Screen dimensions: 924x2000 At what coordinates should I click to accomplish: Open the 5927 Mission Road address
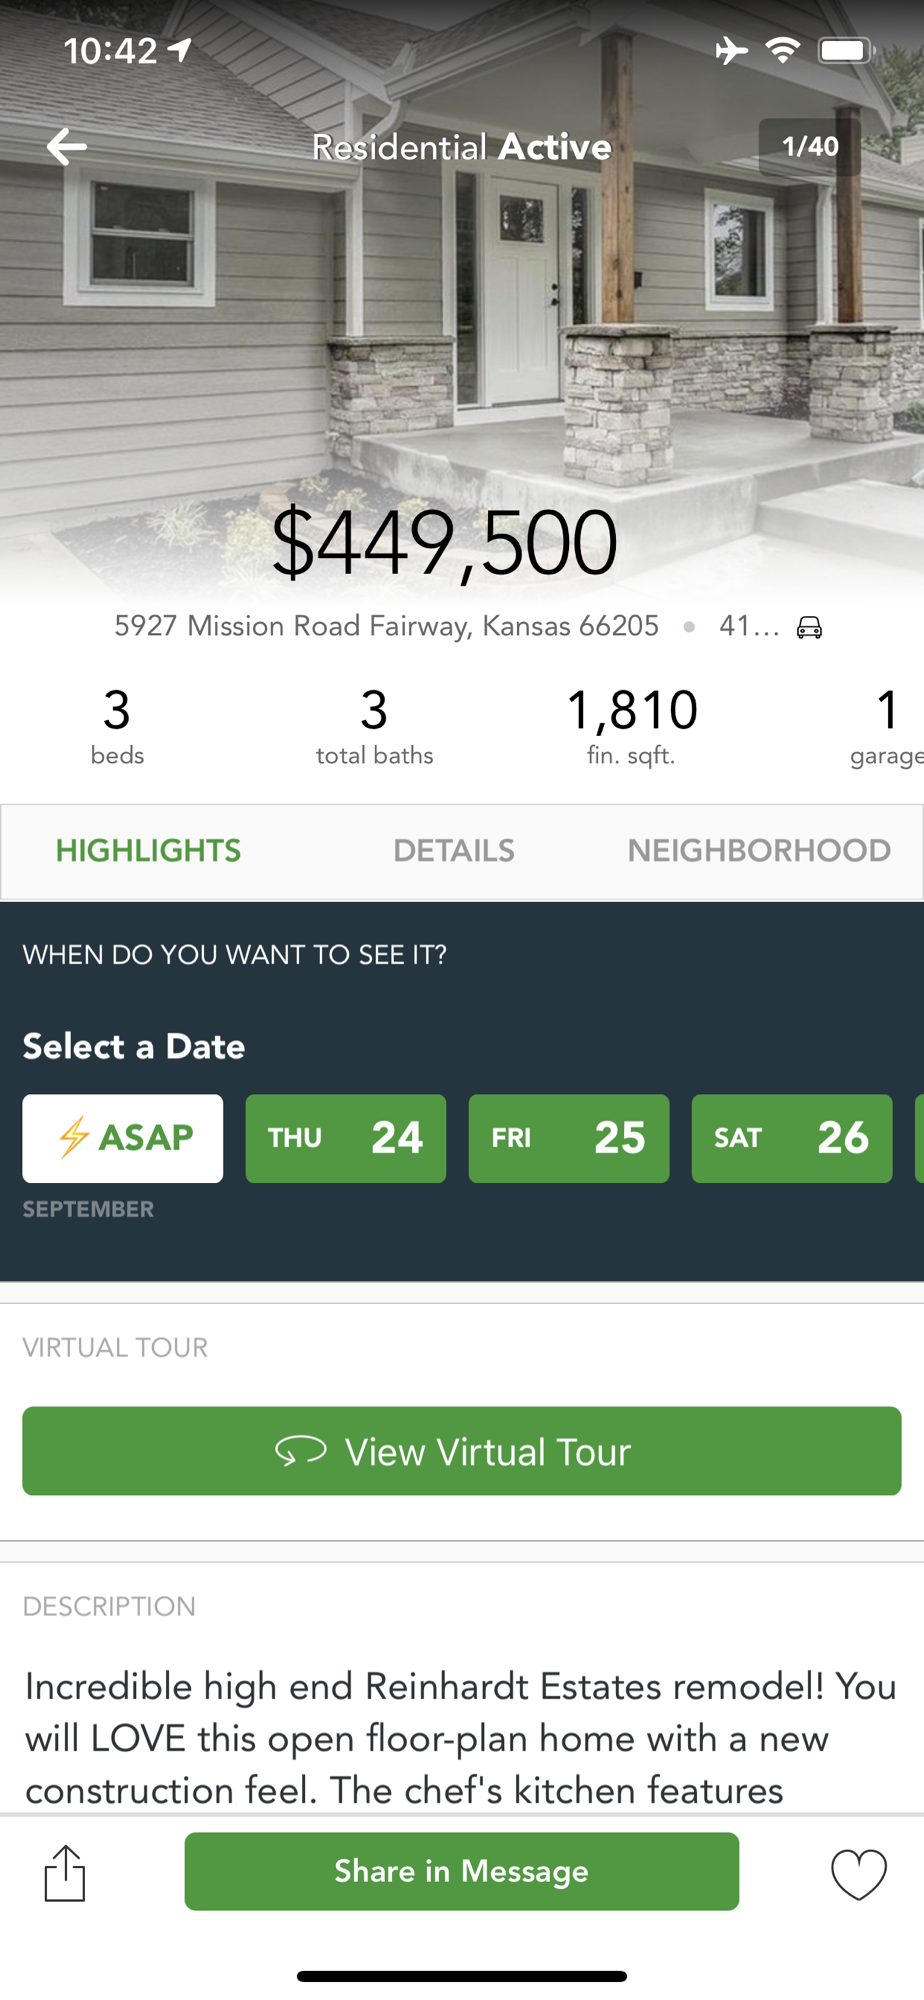pos(387,626)
